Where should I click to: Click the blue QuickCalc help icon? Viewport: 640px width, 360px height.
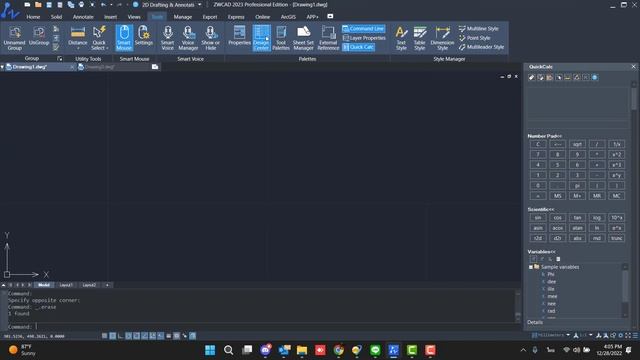point(595,77)
